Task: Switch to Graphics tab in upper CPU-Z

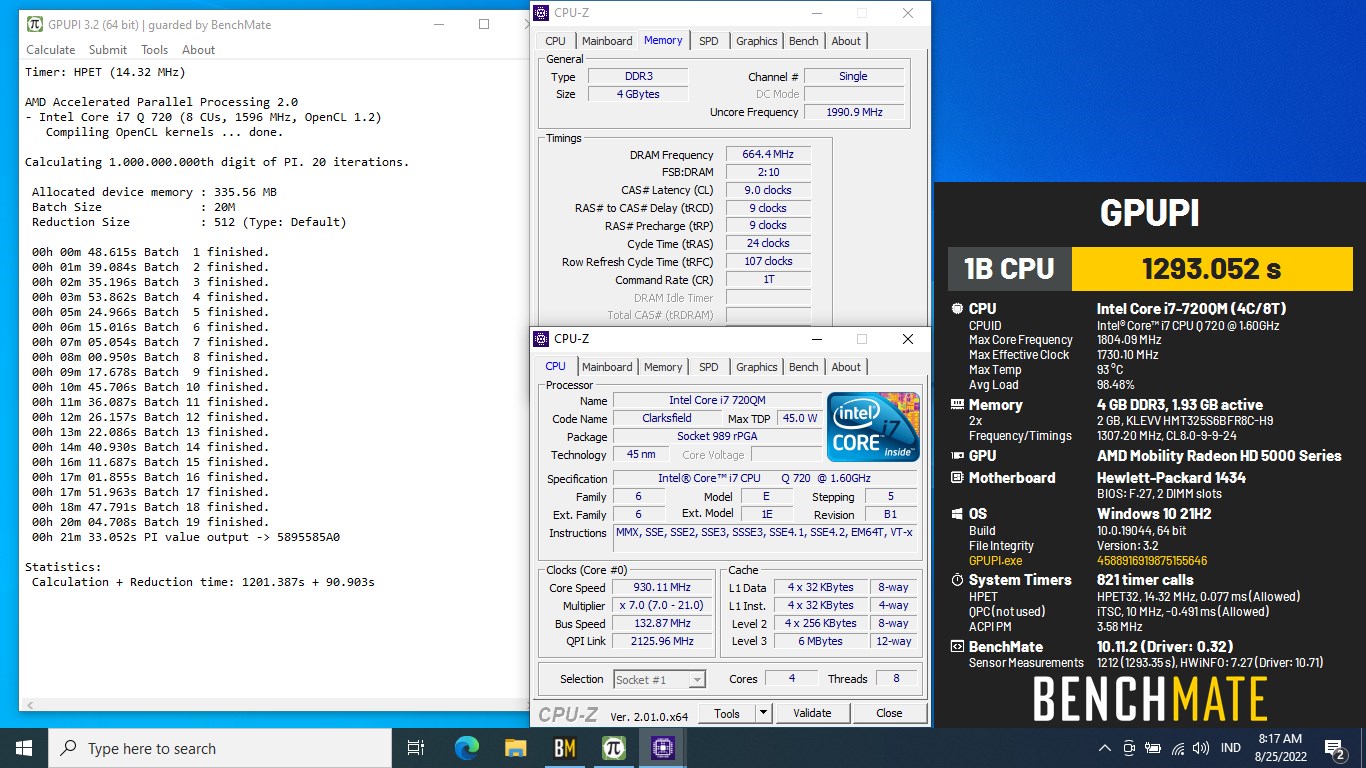Action: click(x=756, y=41)
